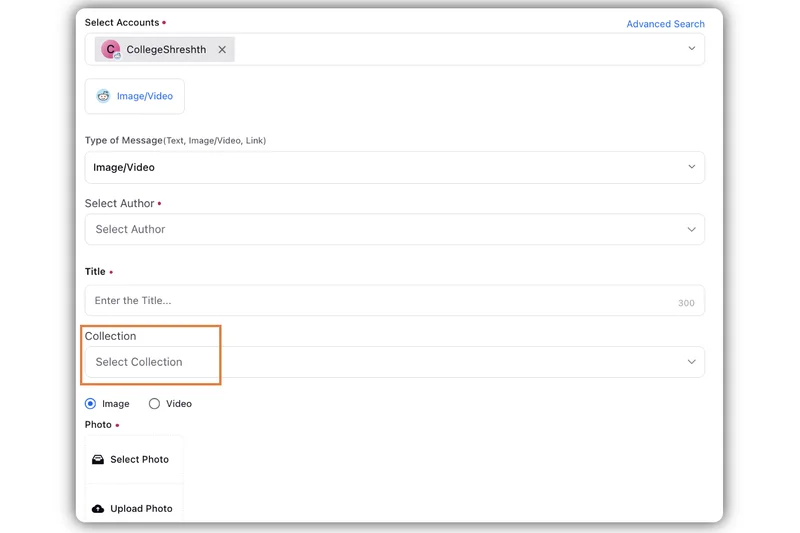800x533 pixels.
Task: Click the Select Collection placeholder text
Action: pos(139,362)
